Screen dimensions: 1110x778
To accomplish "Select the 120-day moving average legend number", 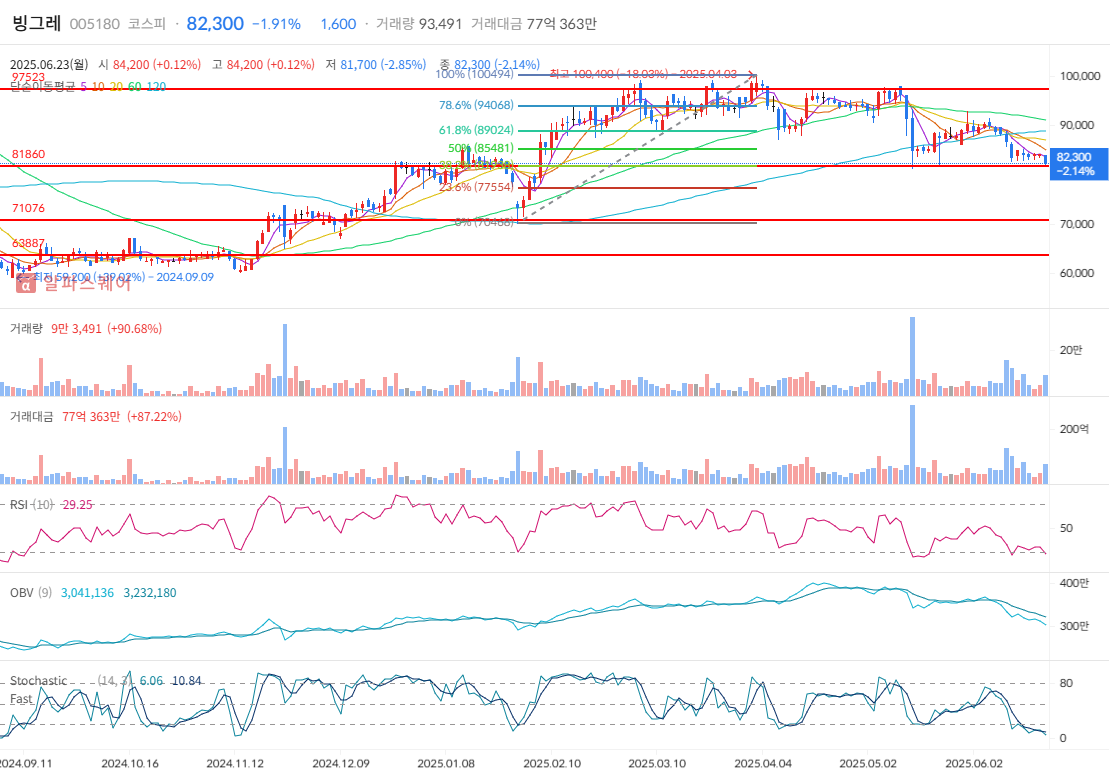I will click(x=156, y=86).
